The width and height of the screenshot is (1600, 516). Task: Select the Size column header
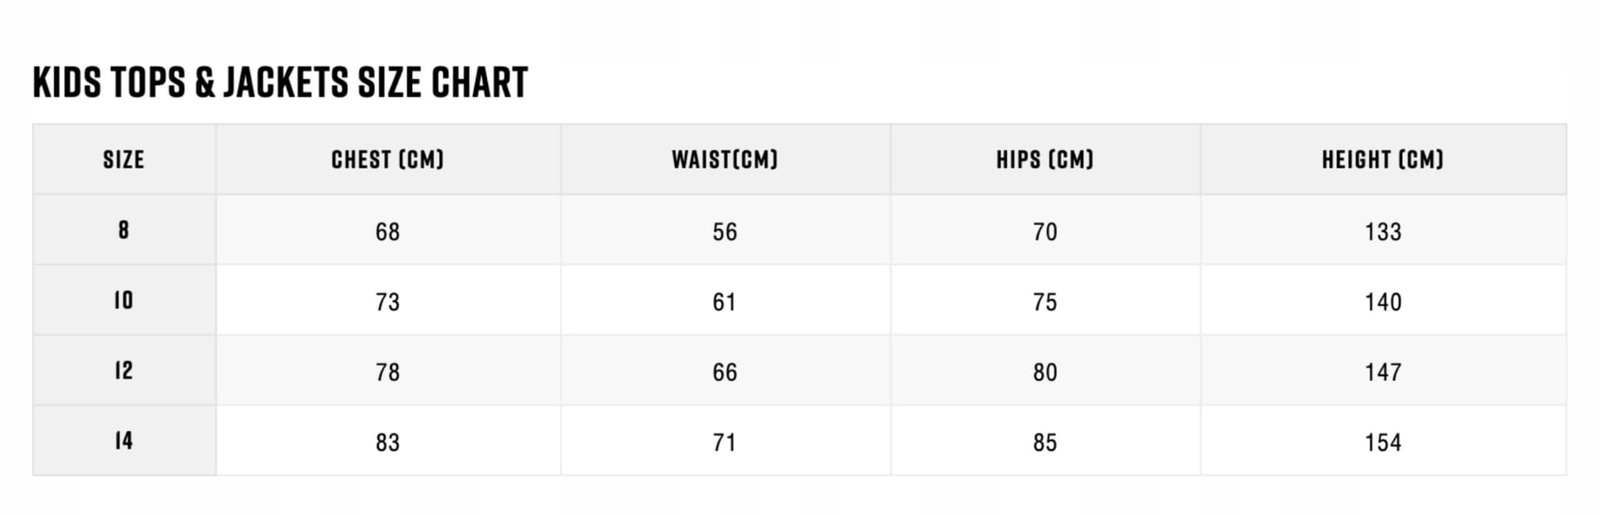[124, 160]
